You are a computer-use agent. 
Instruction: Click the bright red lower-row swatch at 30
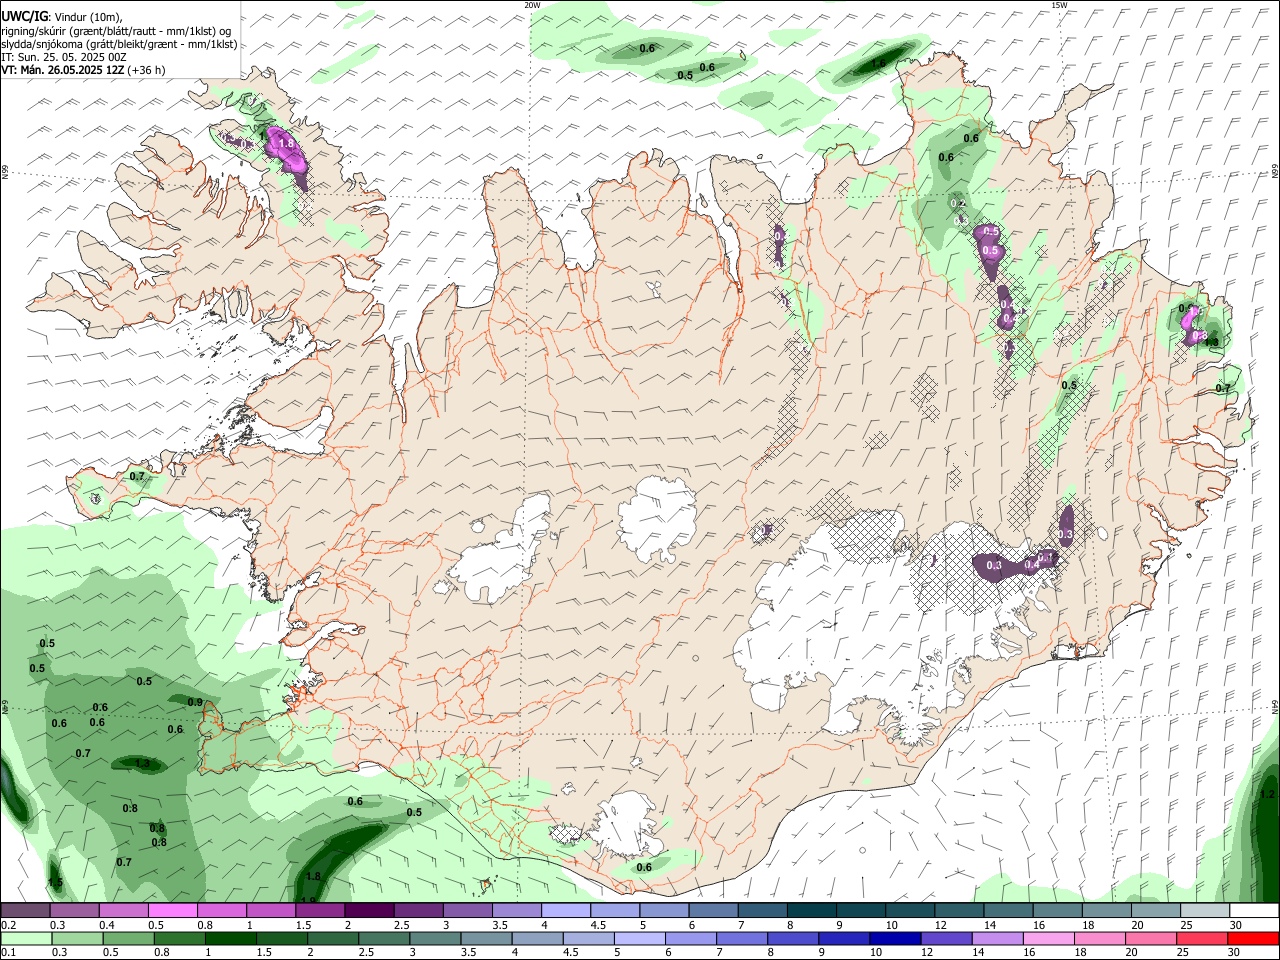[1251, 938]
